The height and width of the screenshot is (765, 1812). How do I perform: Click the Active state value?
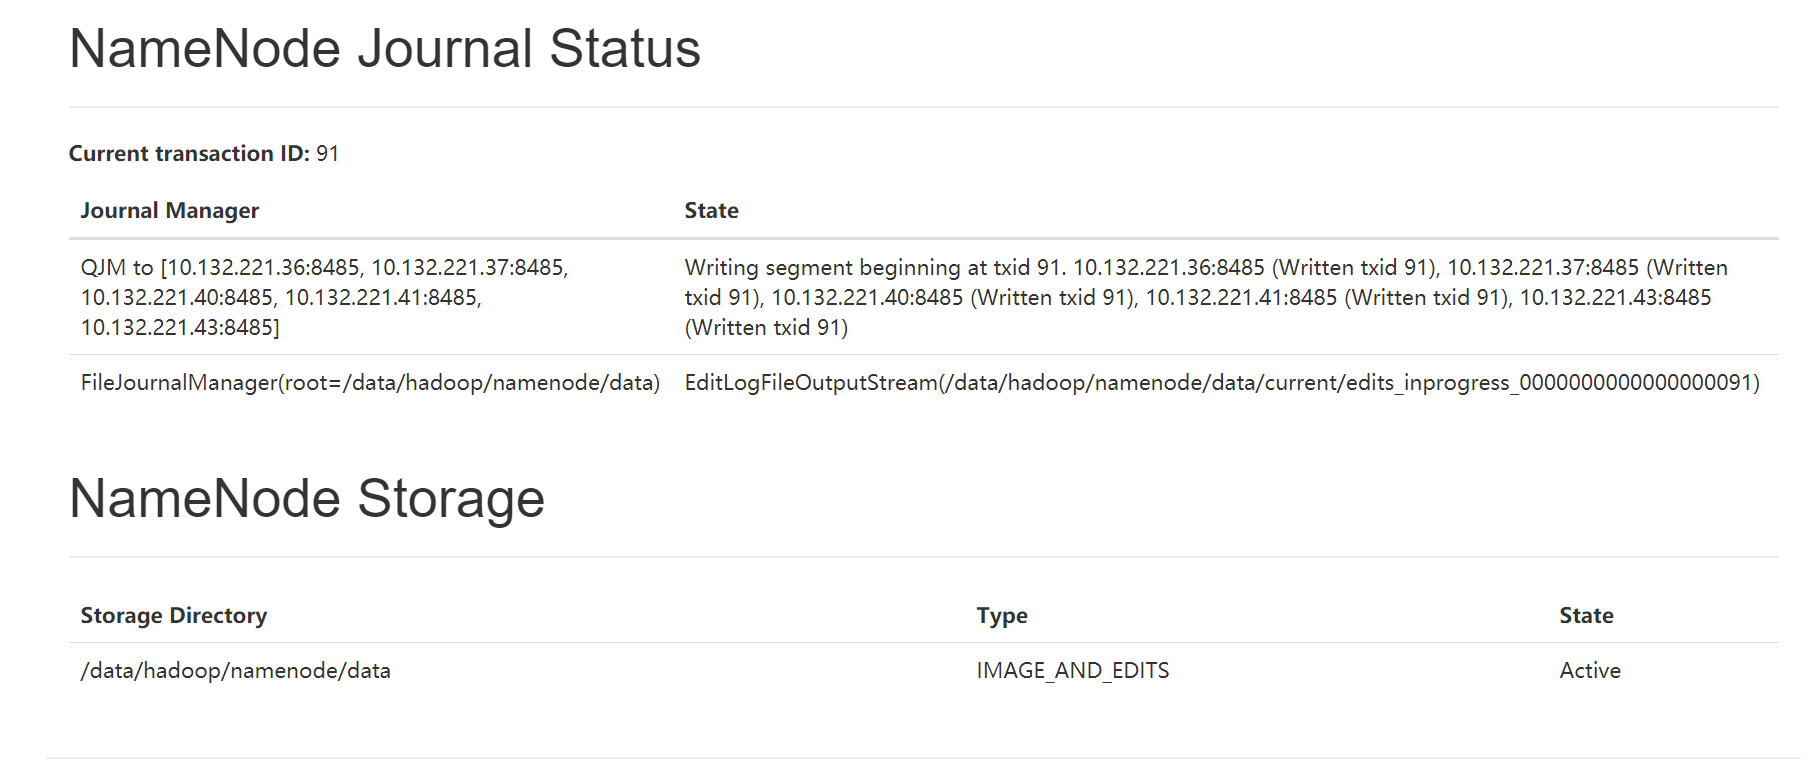pos(1589,671)
